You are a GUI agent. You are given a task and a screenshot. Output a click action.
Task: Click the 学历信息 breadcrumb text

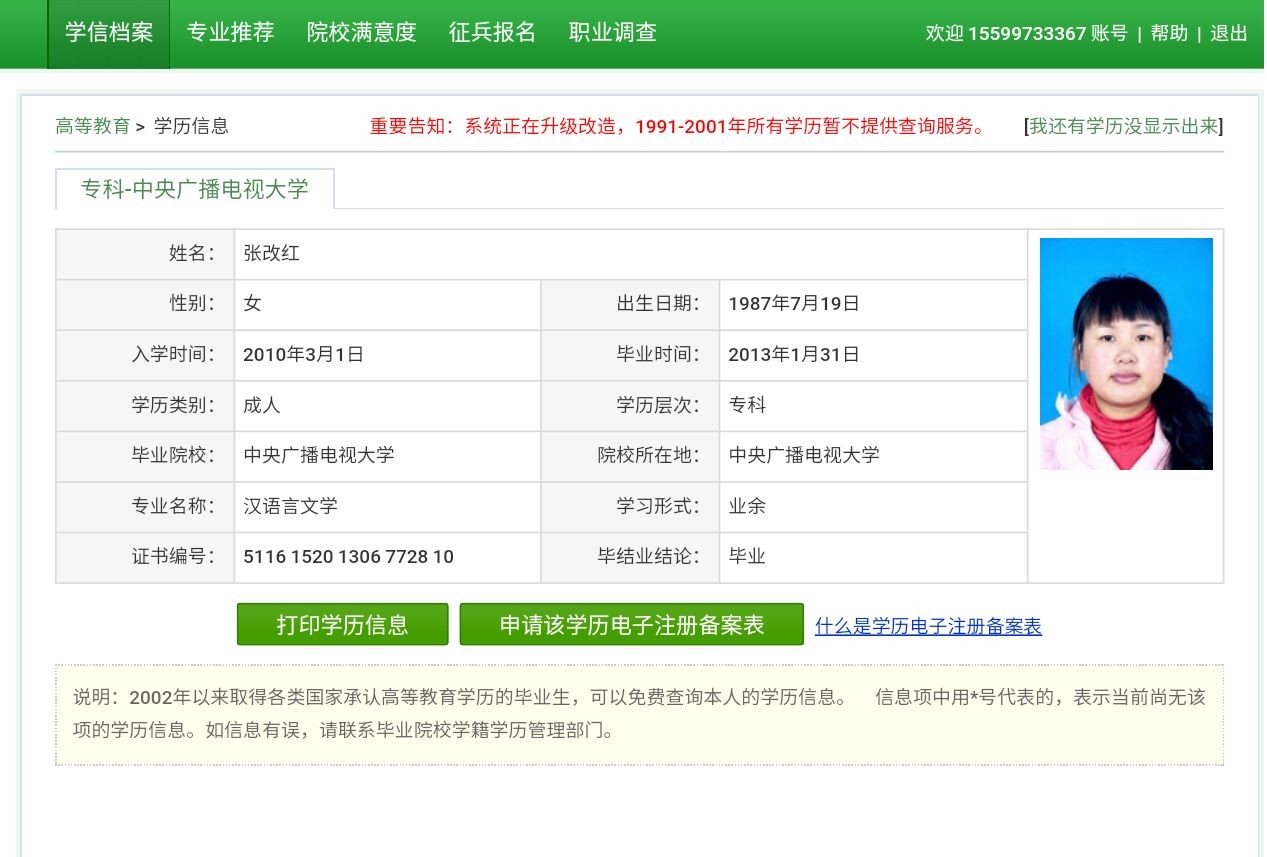click(x=191, y=126)
